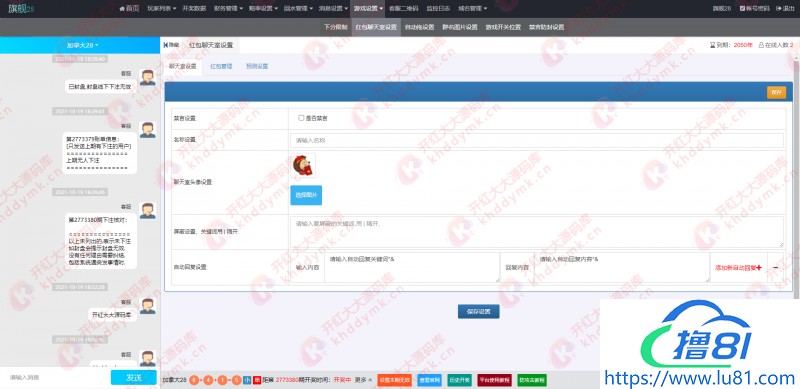Open the 玩家列表 dropdown menu

point(162,9)
